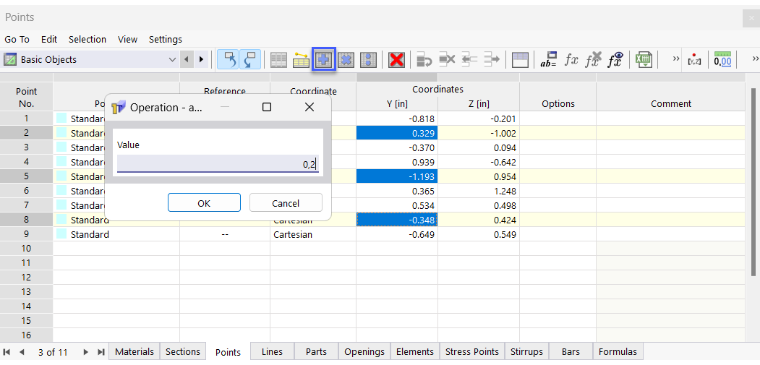Switch to the Bars tab
This screenshot has width=760, height=365.
point(570,352)
